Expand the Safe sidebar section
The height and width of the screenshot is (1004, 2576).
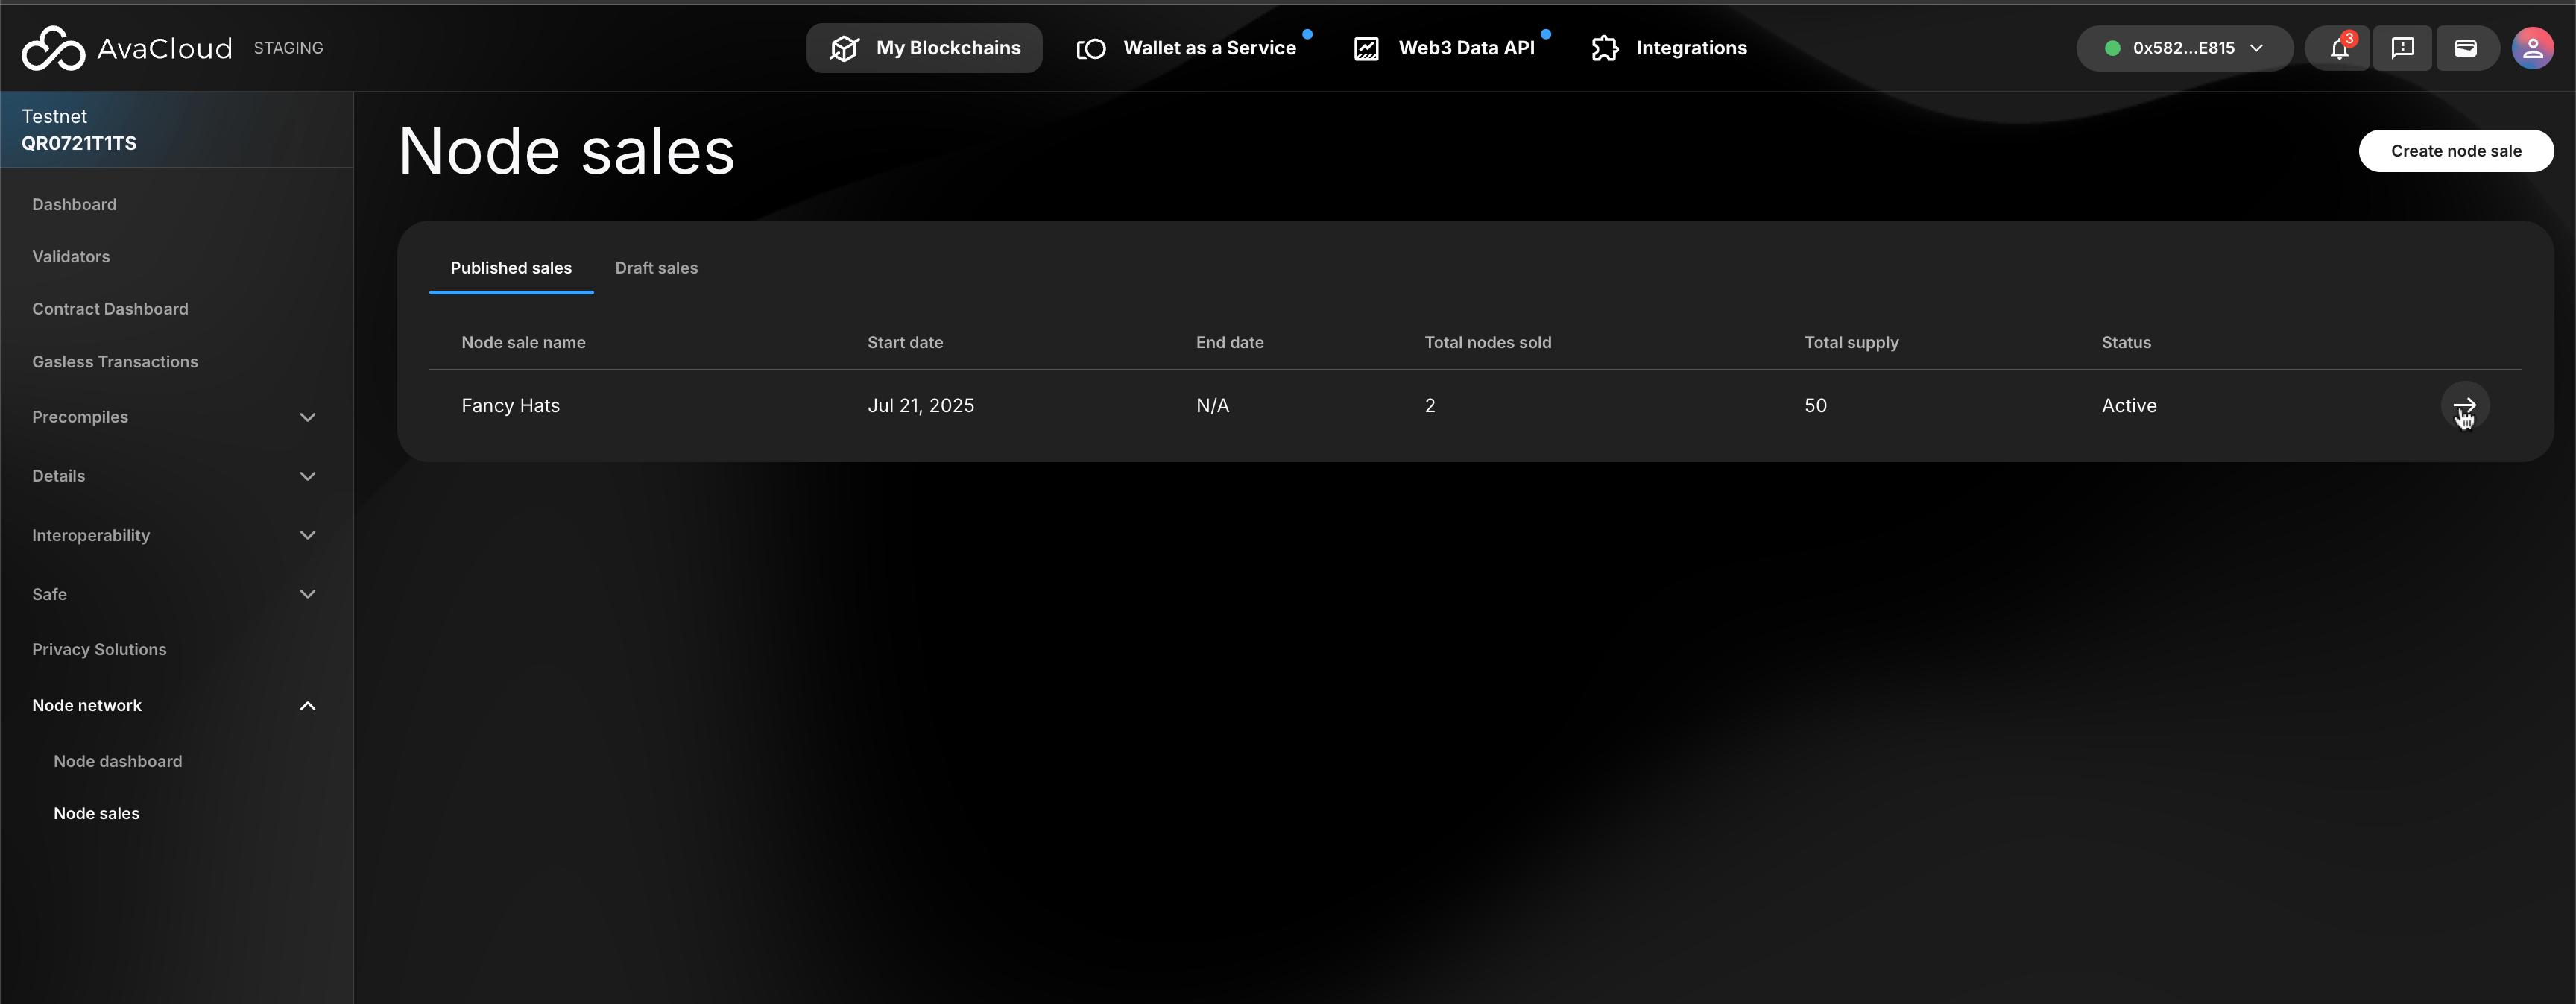pyautogui.click(x=307, y=594)
